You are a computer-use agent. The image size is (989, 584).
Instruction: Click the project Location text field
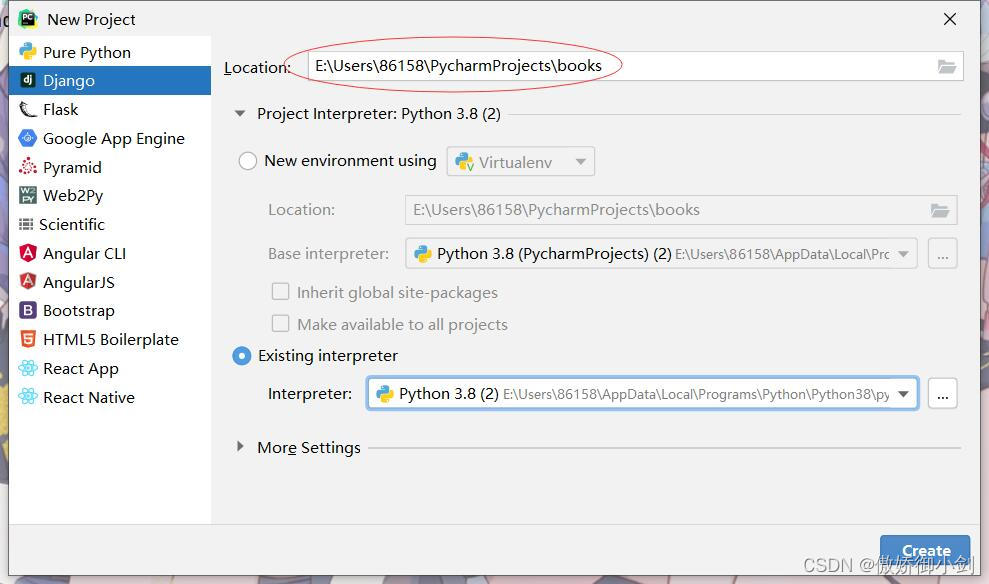pos(636,66)
